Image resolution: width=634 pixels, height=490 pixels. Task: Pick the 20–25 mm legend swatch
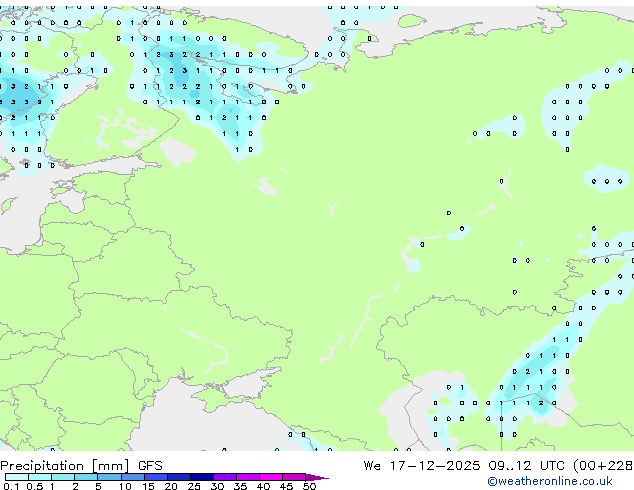click(x=178, y=477)
